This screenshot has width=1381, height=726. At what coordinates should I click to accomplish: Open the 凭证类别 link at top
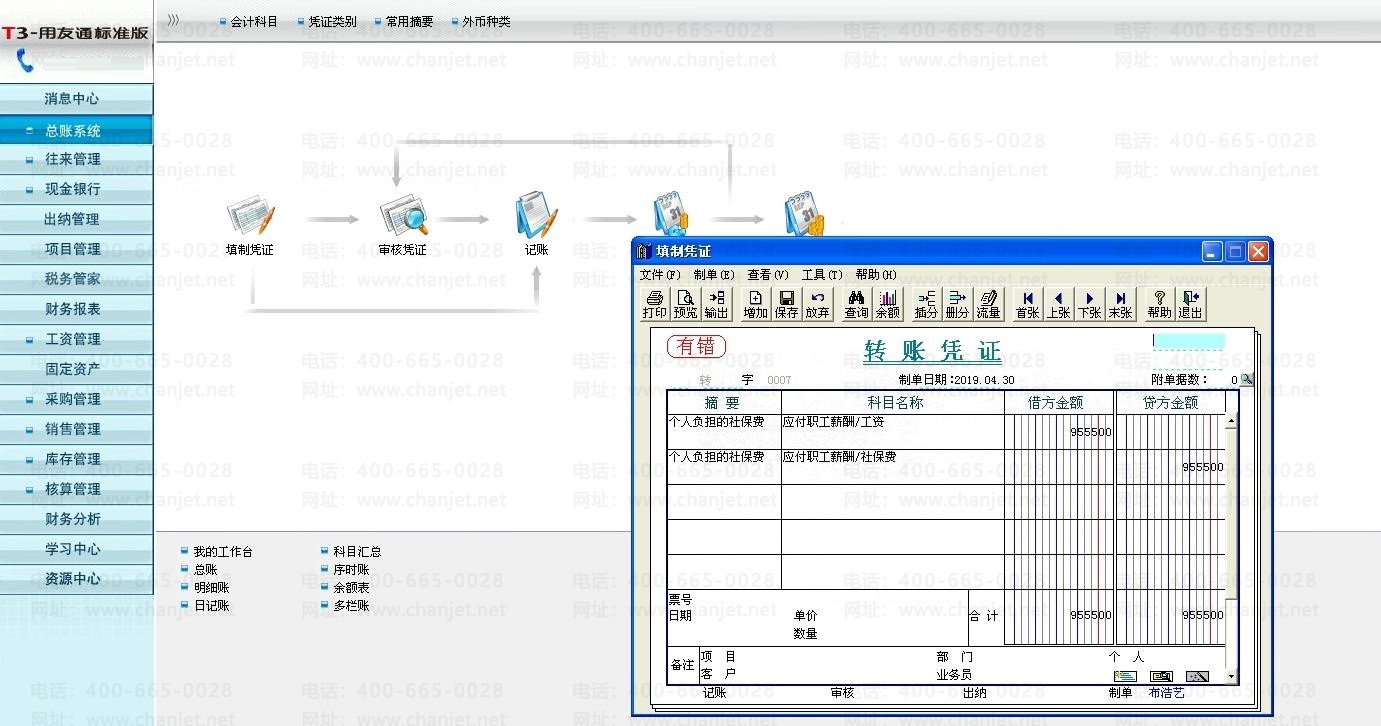click(332, 21)
